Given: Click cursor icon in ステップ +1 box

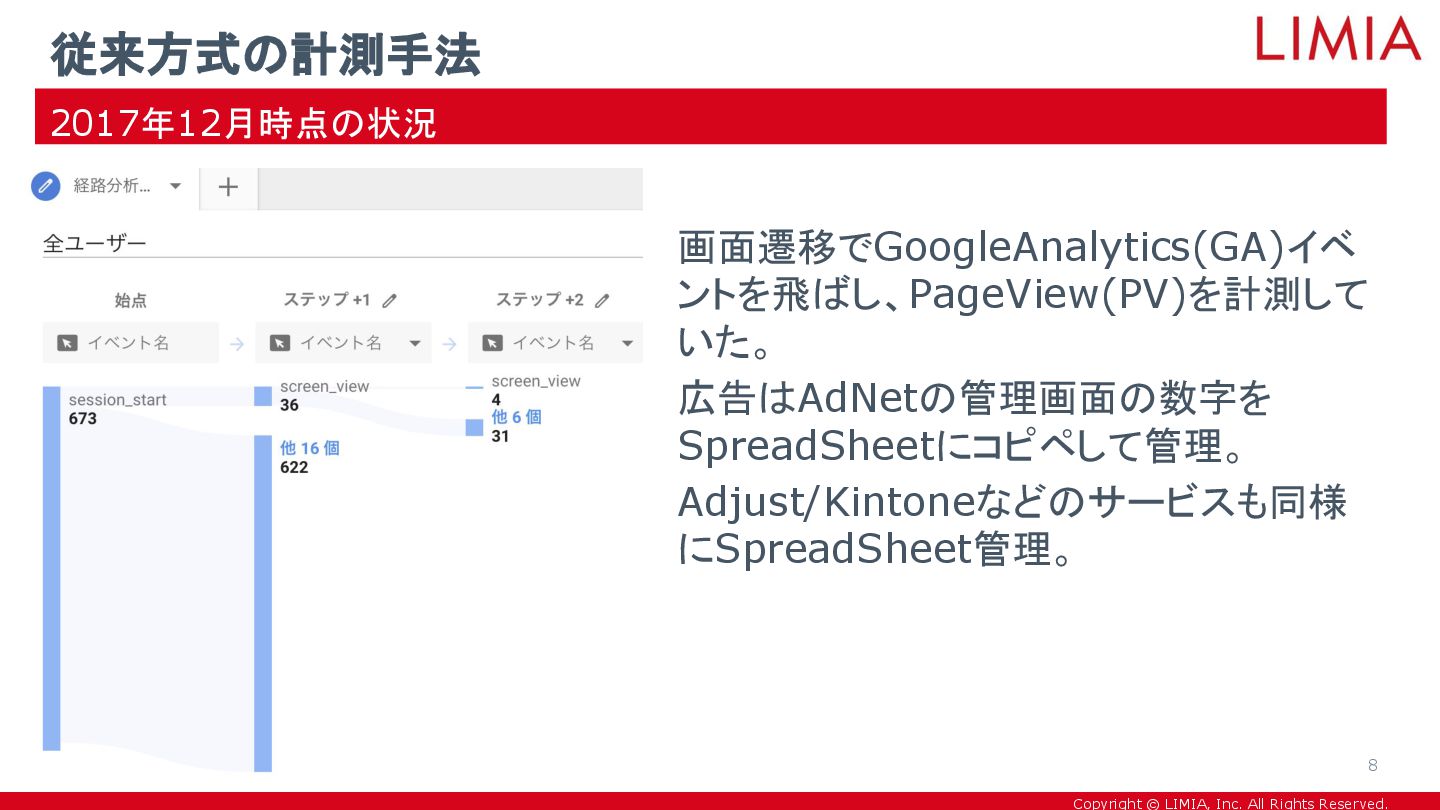Looking at the screenshot, I should pos(280,343).
